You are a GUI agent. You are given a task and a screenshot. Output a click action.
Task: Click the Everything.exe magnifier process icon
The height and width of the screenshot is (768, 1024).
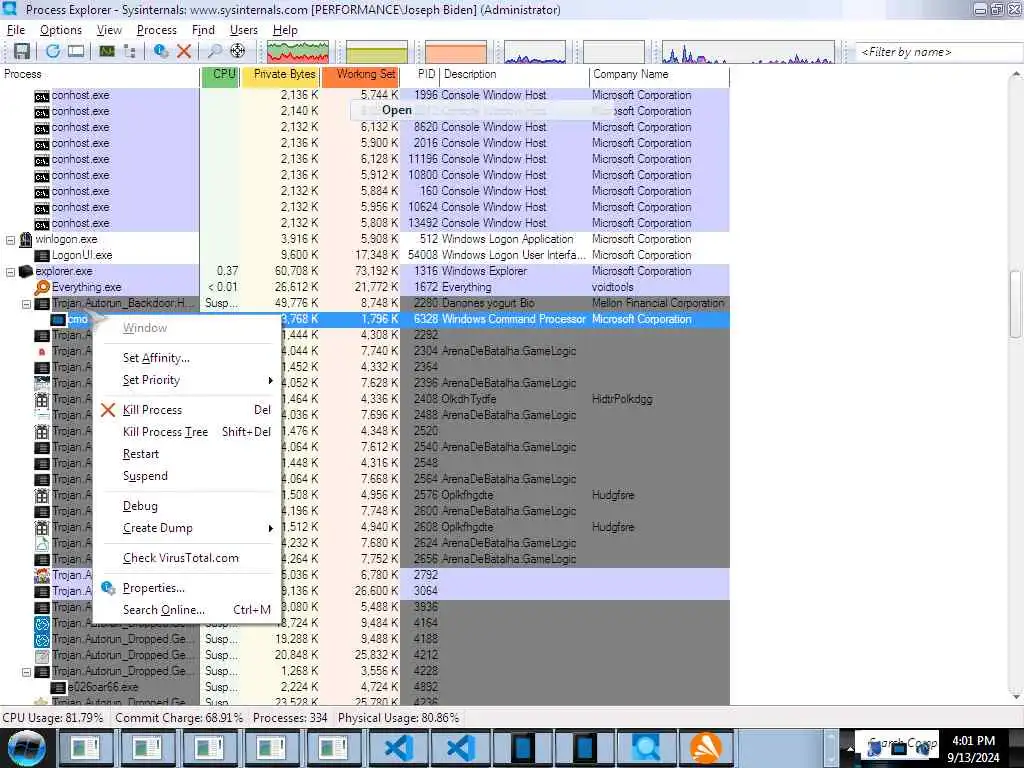pyautogui.click(x=42, y=287)
